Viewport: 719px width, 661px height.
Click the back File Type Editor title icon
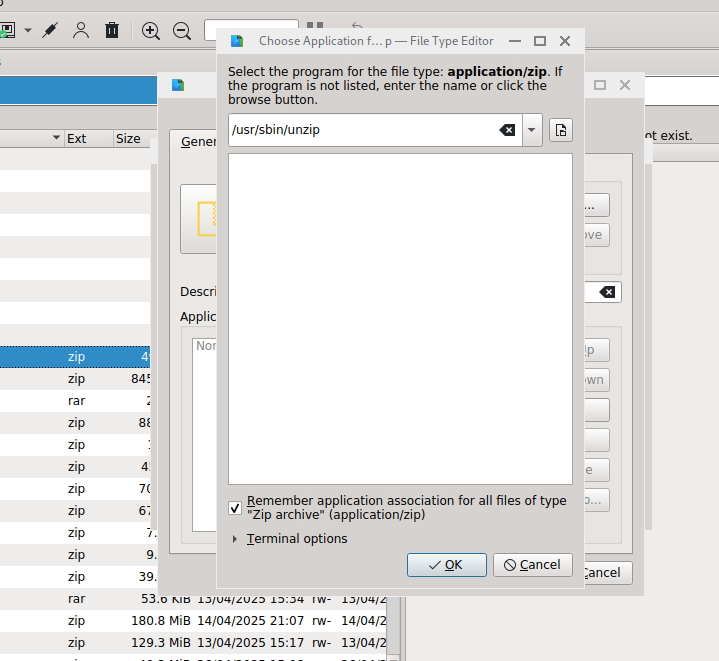click(178, 85)
